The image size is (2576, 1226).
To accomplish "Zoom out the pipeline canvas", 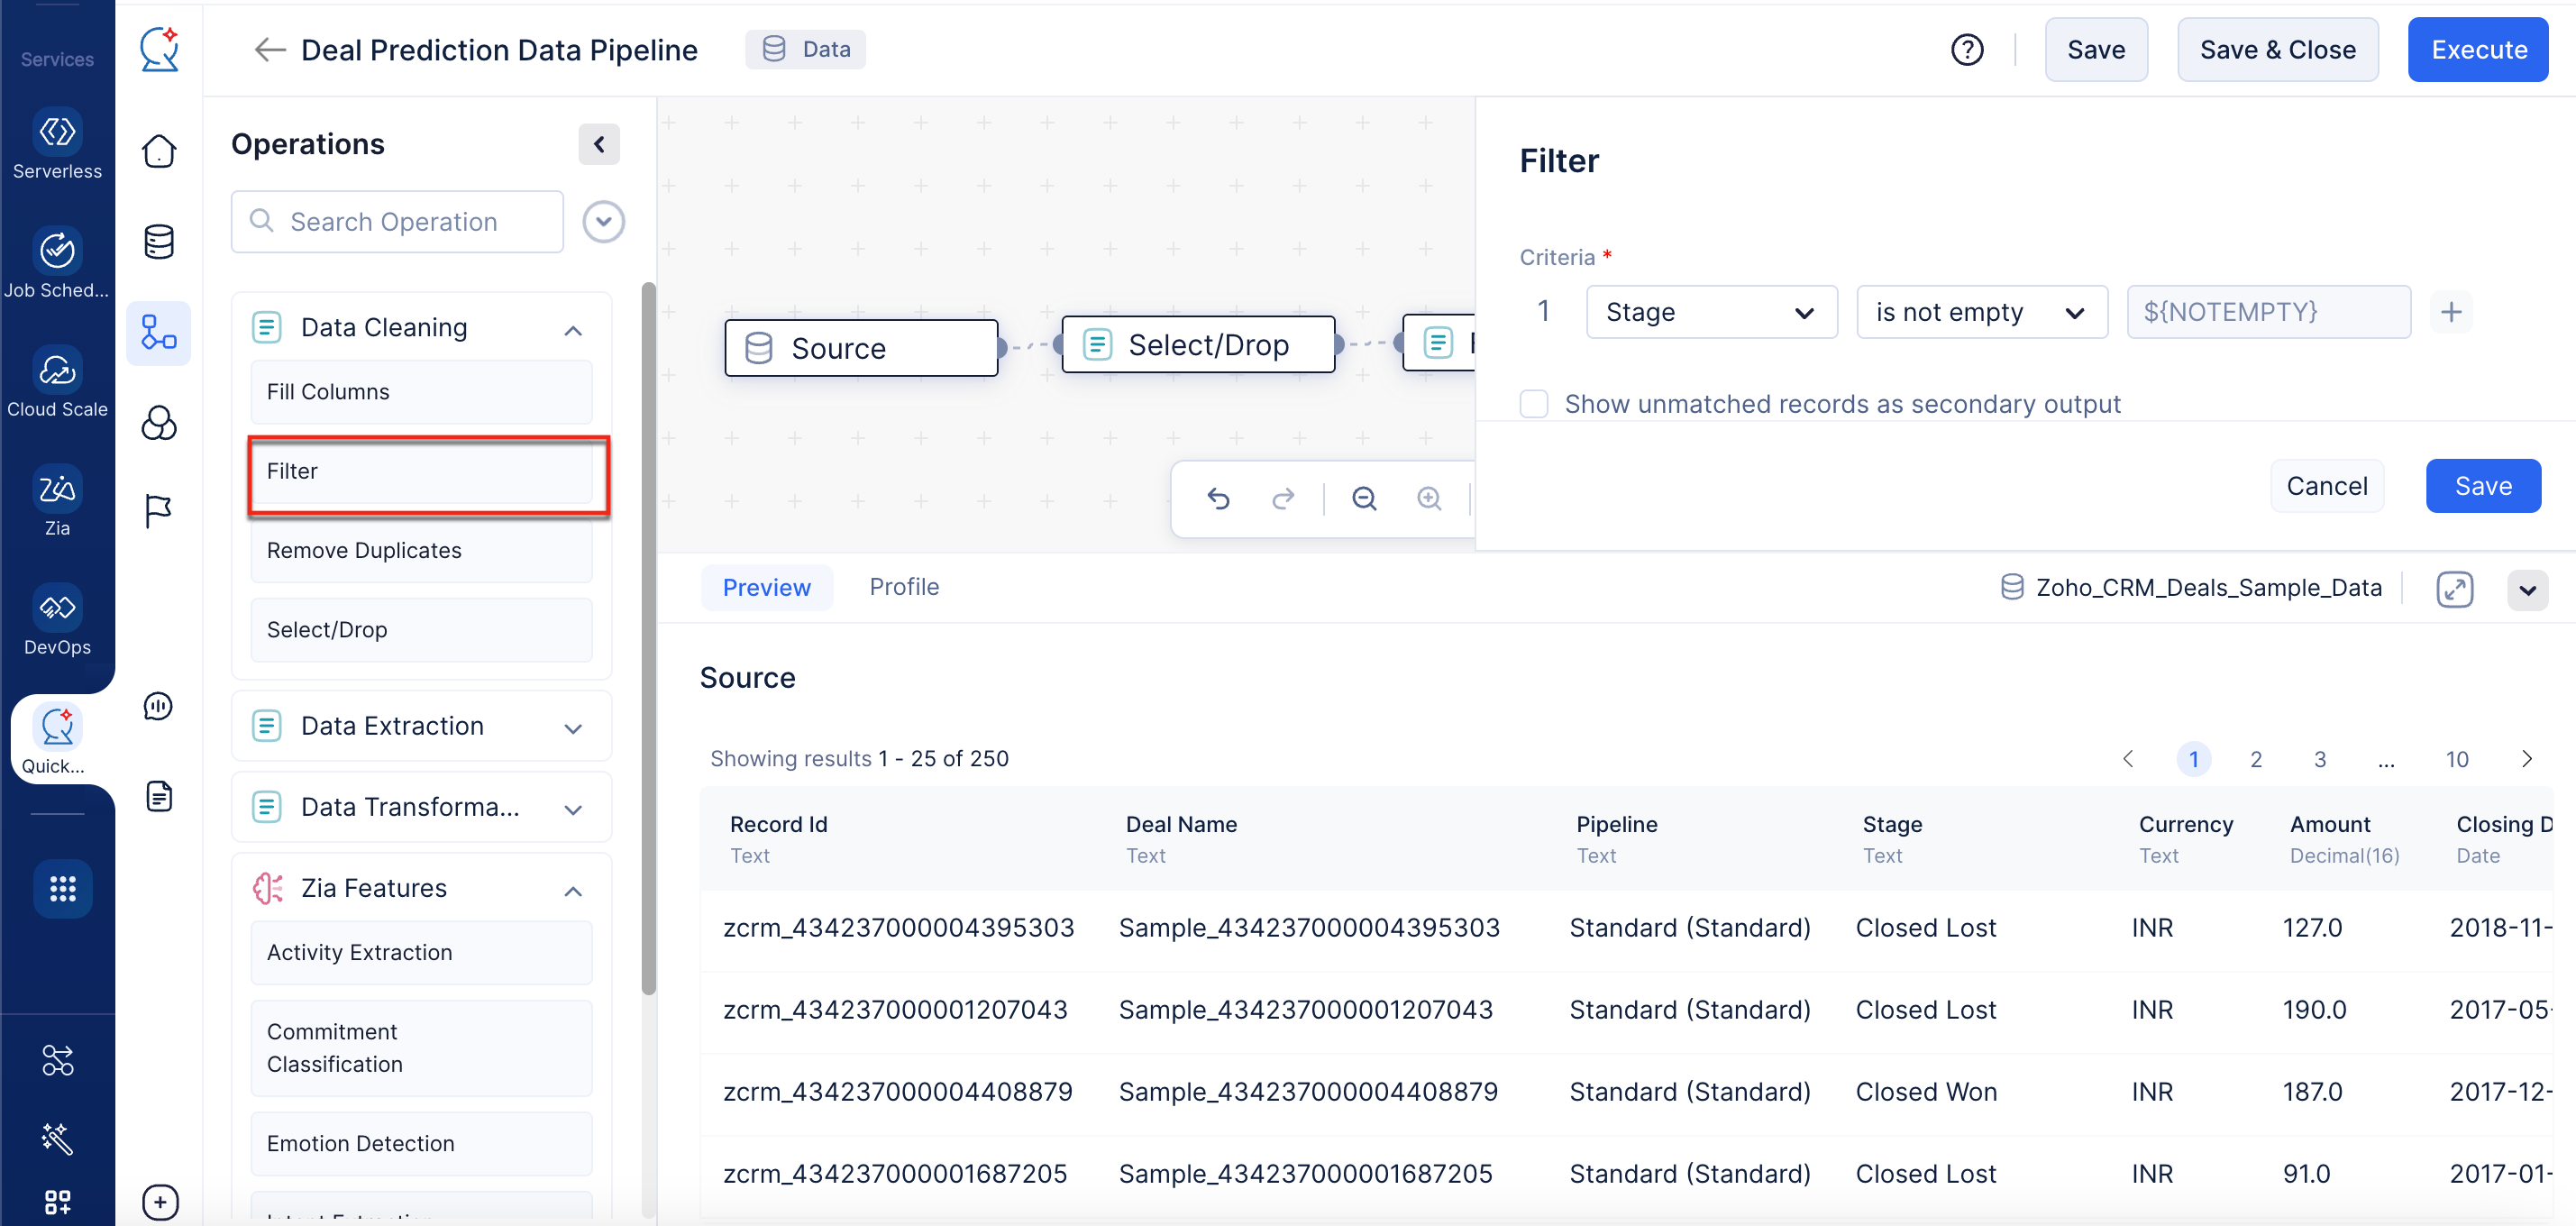I will click(1364, 498).
